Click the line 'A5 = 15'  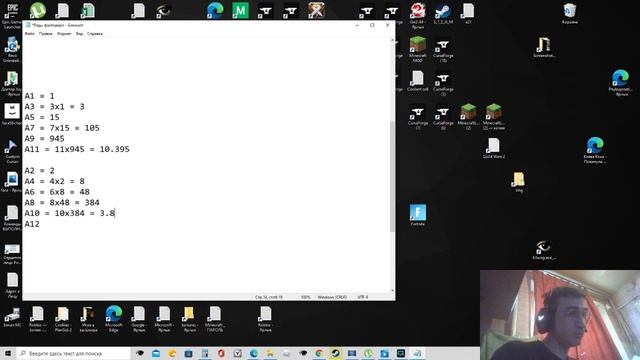[x=42, y=118]
